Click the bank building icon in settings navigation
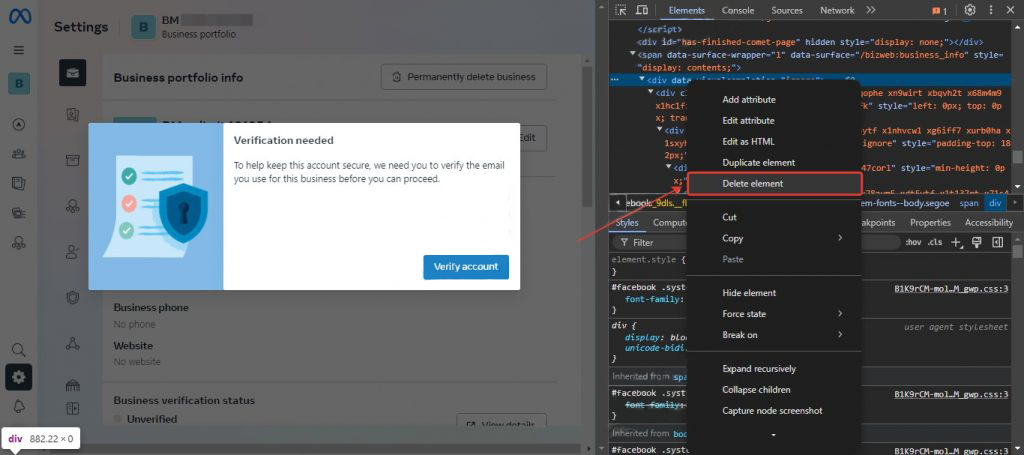Viewport: 1024px width, 455px height. click(x=72, y=386)
